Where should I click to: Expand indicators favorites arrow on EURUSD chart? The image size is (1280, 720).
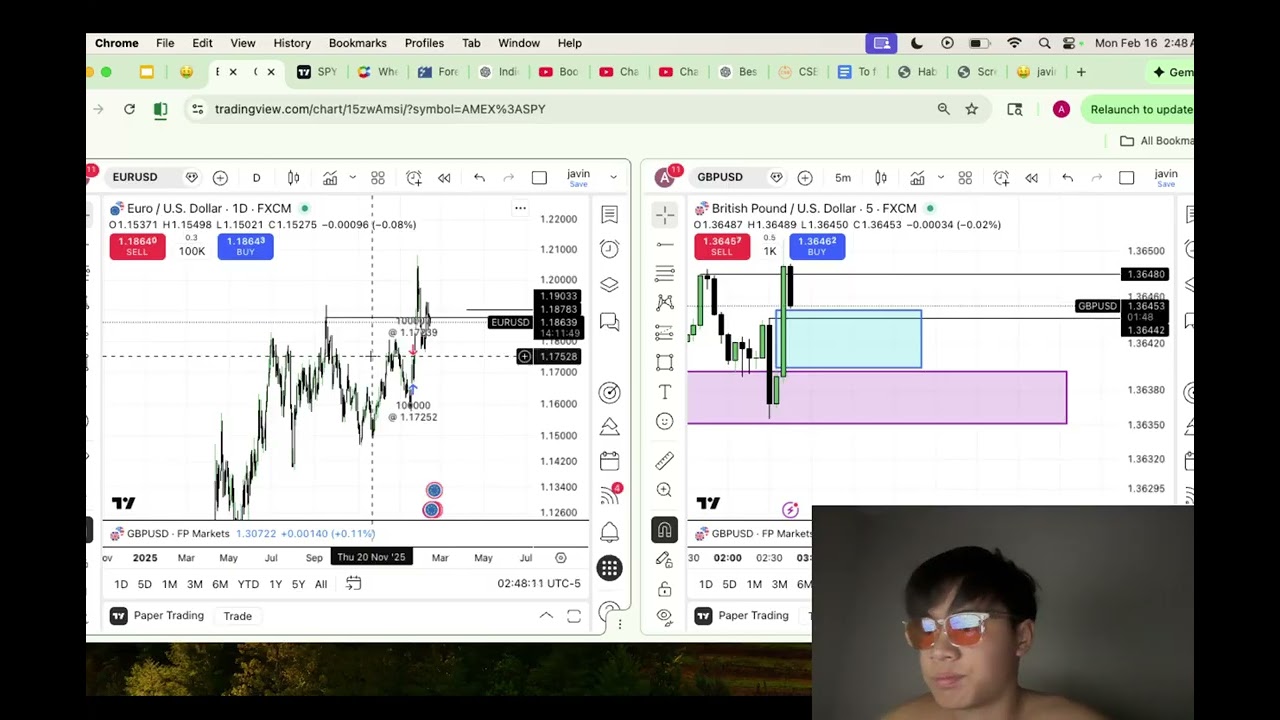pyautogui.click(x=352, y=178)
